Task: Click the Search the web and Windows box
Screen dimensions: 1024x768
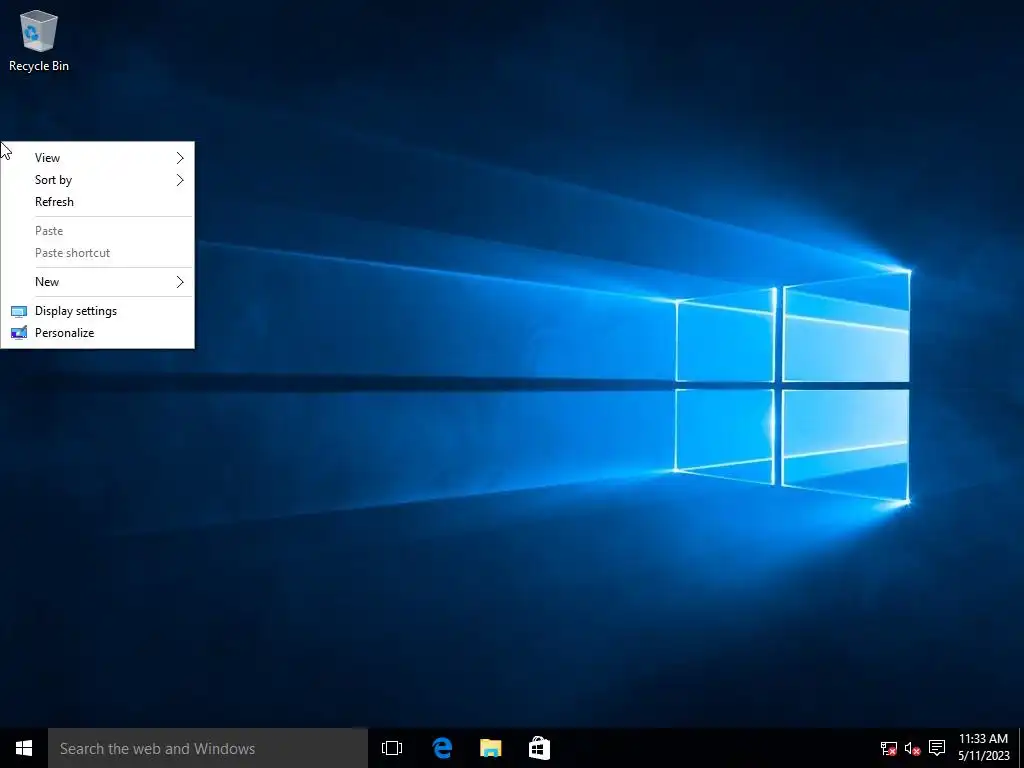Action: (x=208, y=748)
